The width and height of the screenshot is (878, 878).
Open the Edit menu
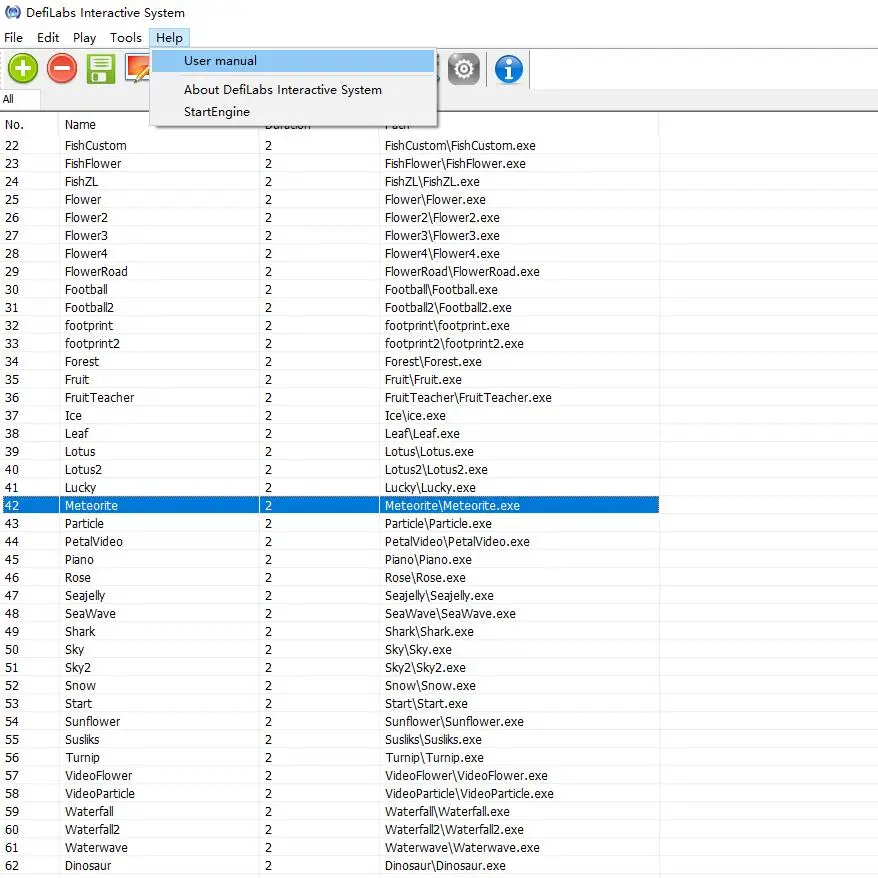(48, 38)
